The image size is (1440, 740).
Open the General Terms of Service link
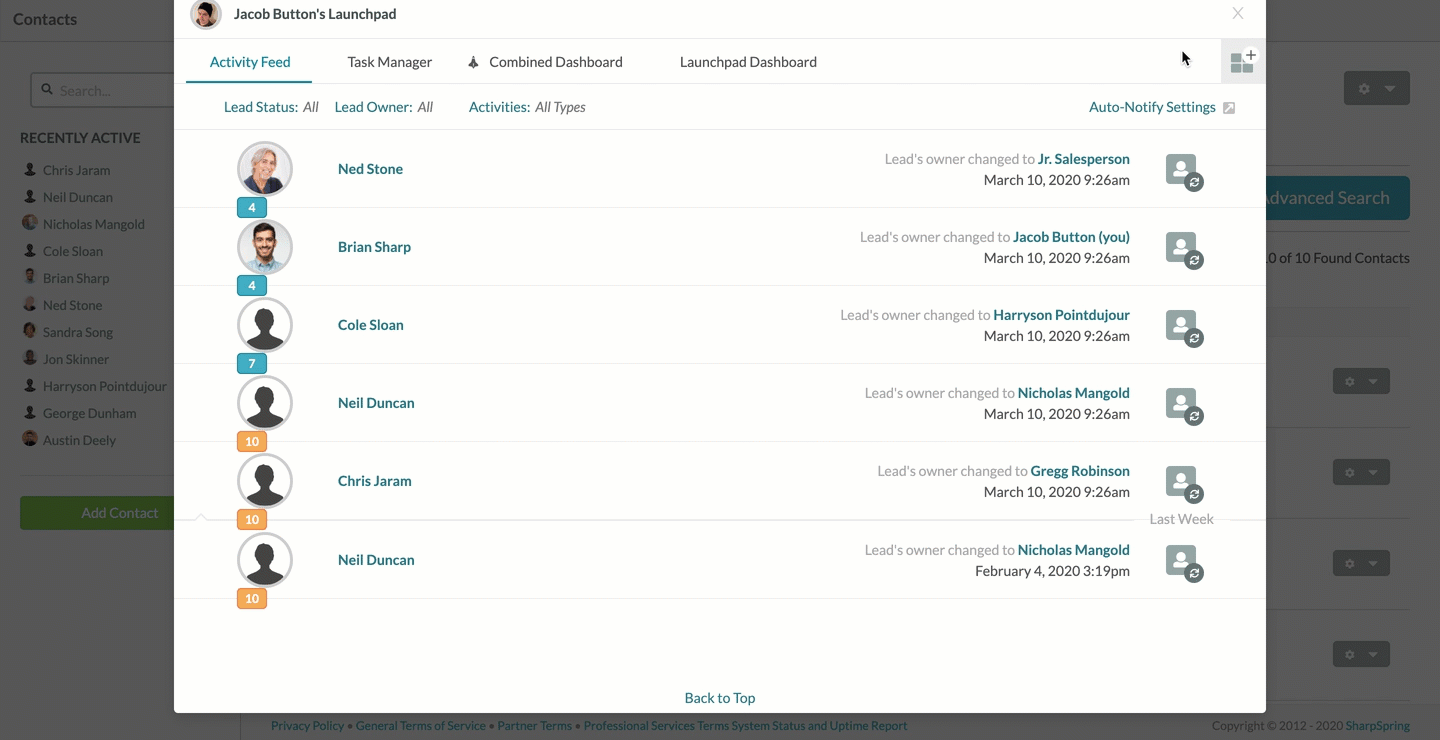(x=420, y=726)
